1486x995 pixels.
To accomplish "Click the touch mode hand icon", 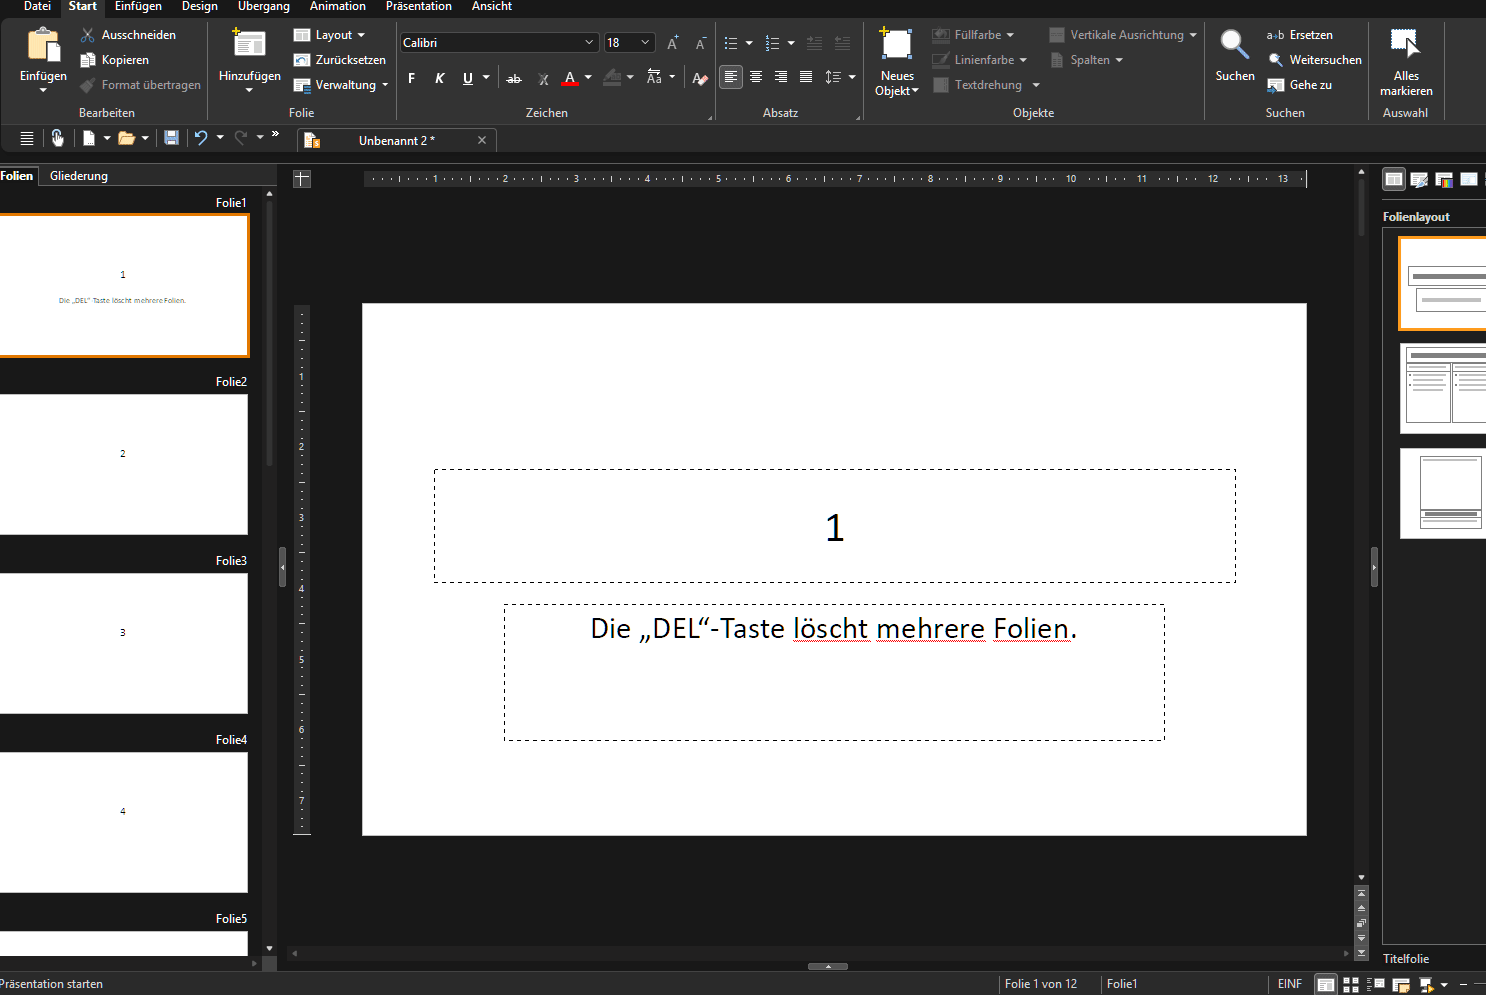I will pyautogui.click(x=57, y=138).
